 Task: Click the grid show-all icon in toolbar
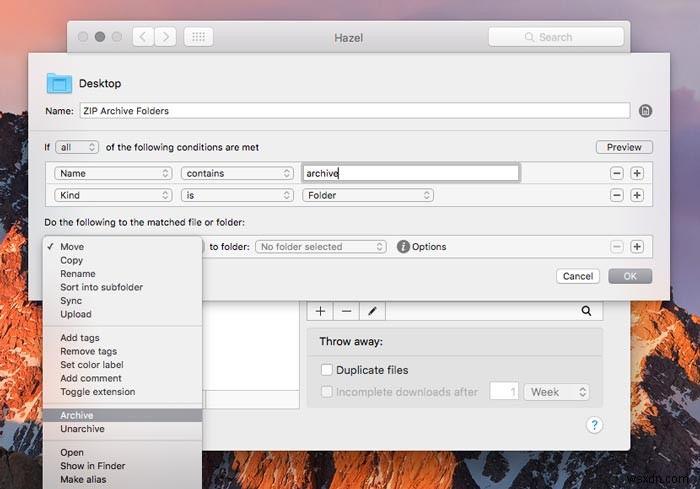coord(197,37)
